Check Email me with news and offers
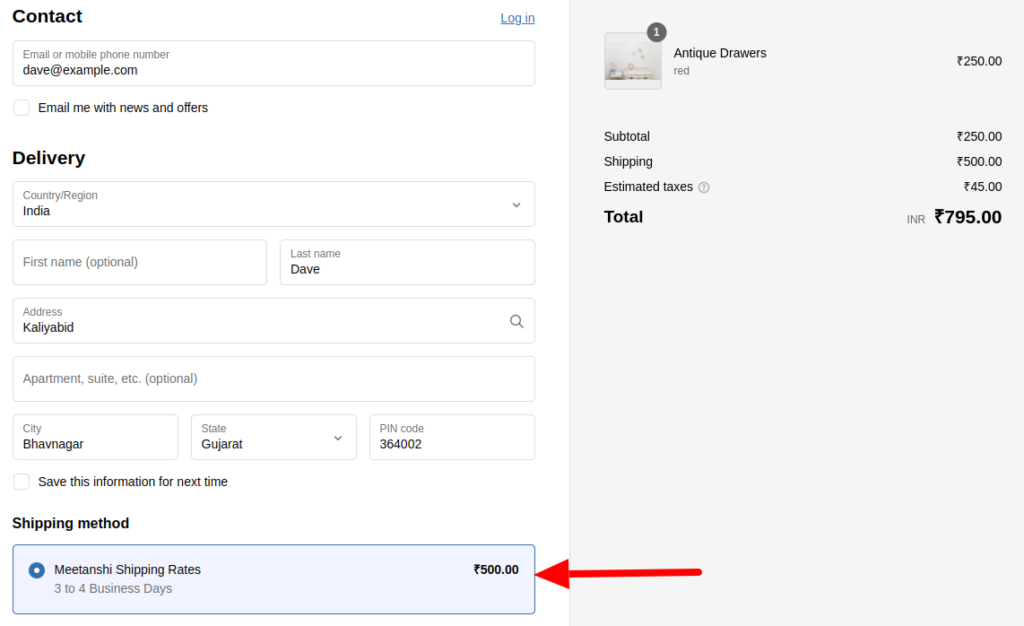Screen dimensions: 1024x626 (x=22, y=108)
